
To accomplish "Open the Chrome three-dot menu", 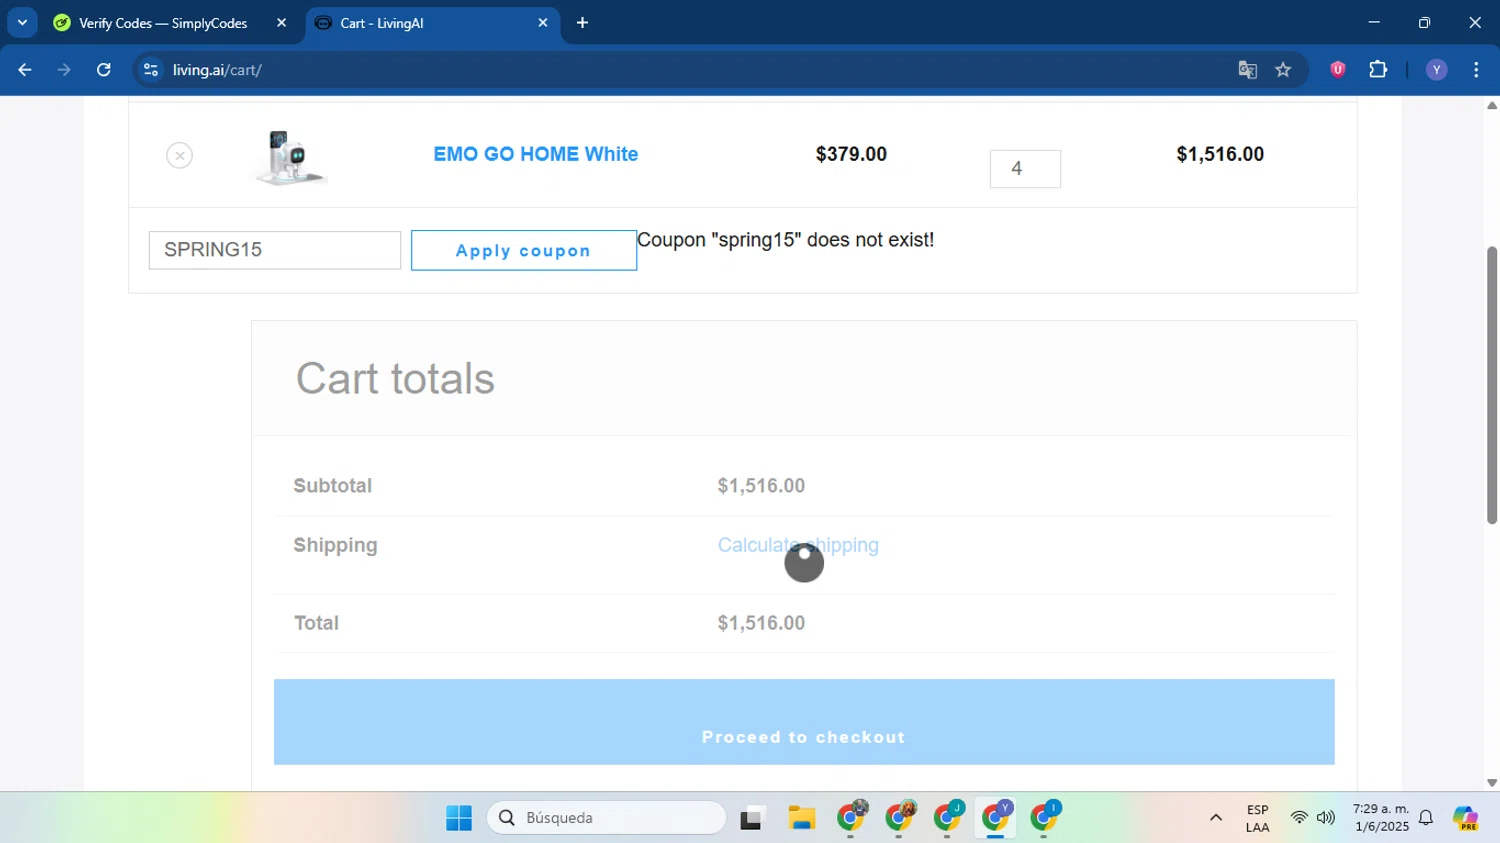I will point(1477,70).
